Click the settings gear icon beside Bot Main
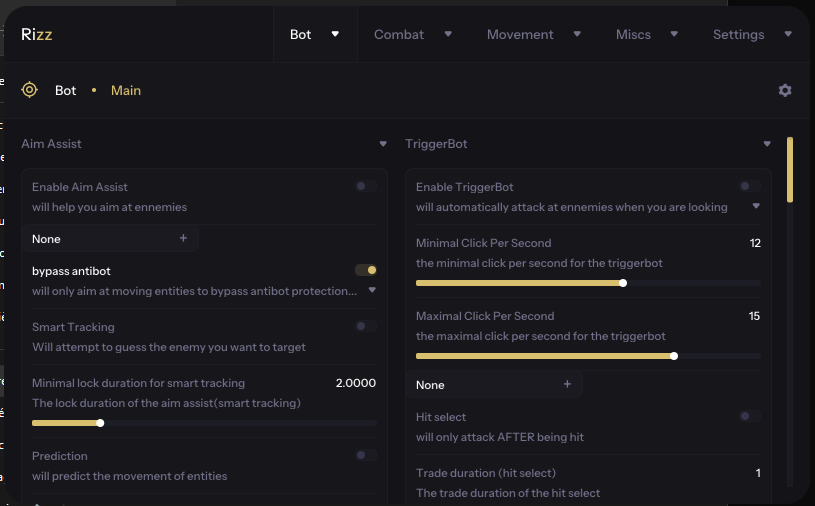This screenshot has height=506, width=815. [785, 90]
